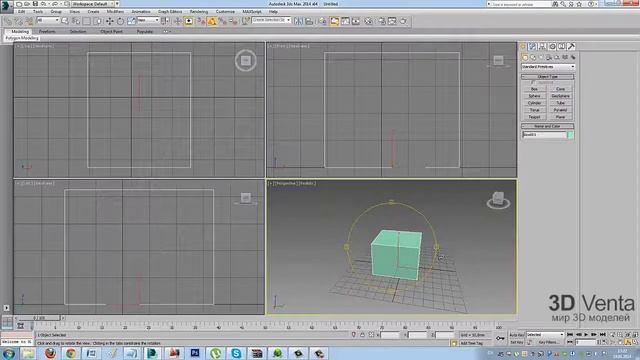Viewport: 640px width, 360px height.
Task: Open the Modifiers menu
Action: click(x=115, y=12)
